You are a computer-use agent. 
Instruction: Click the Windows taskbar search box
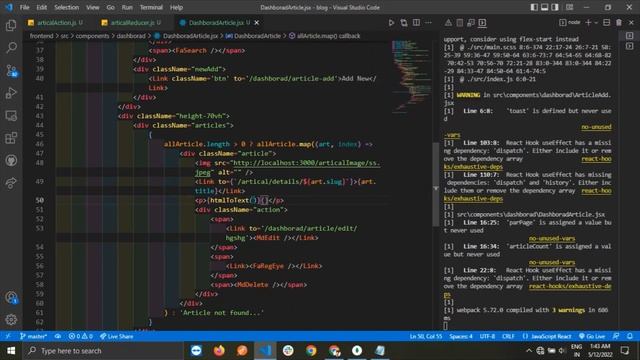[103, 351]
